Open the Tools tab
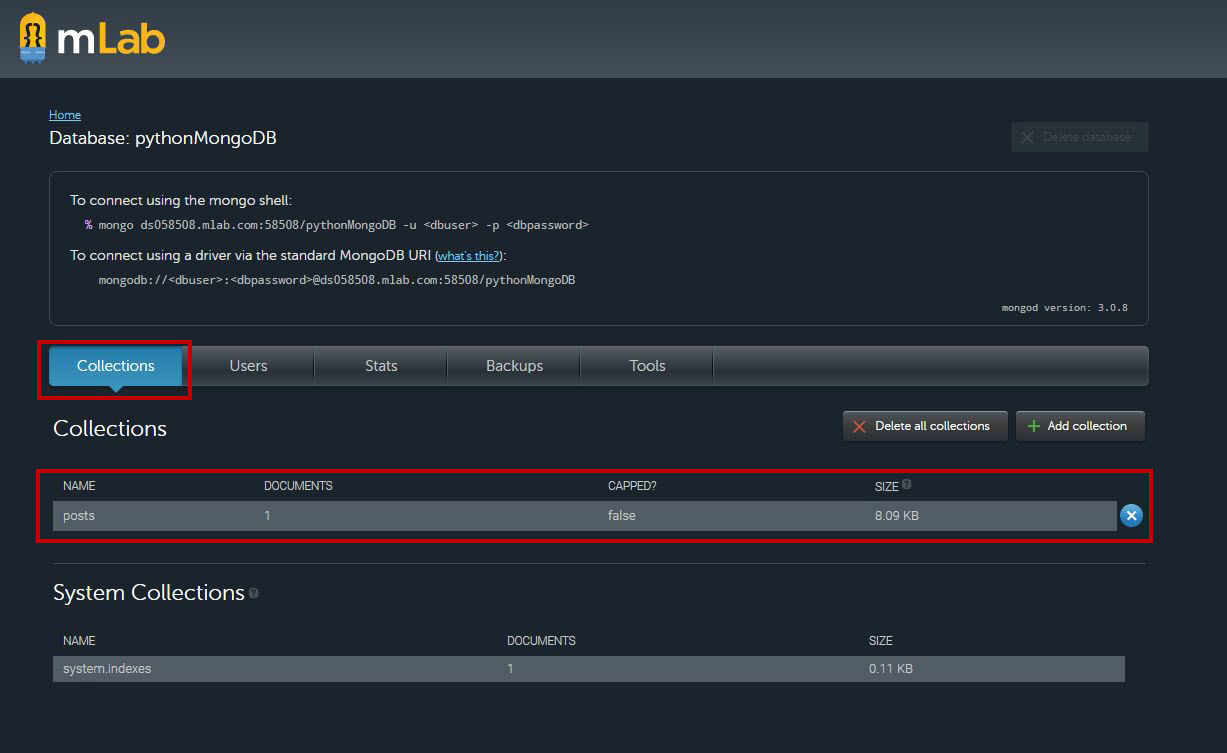 [x=647, y=366]
